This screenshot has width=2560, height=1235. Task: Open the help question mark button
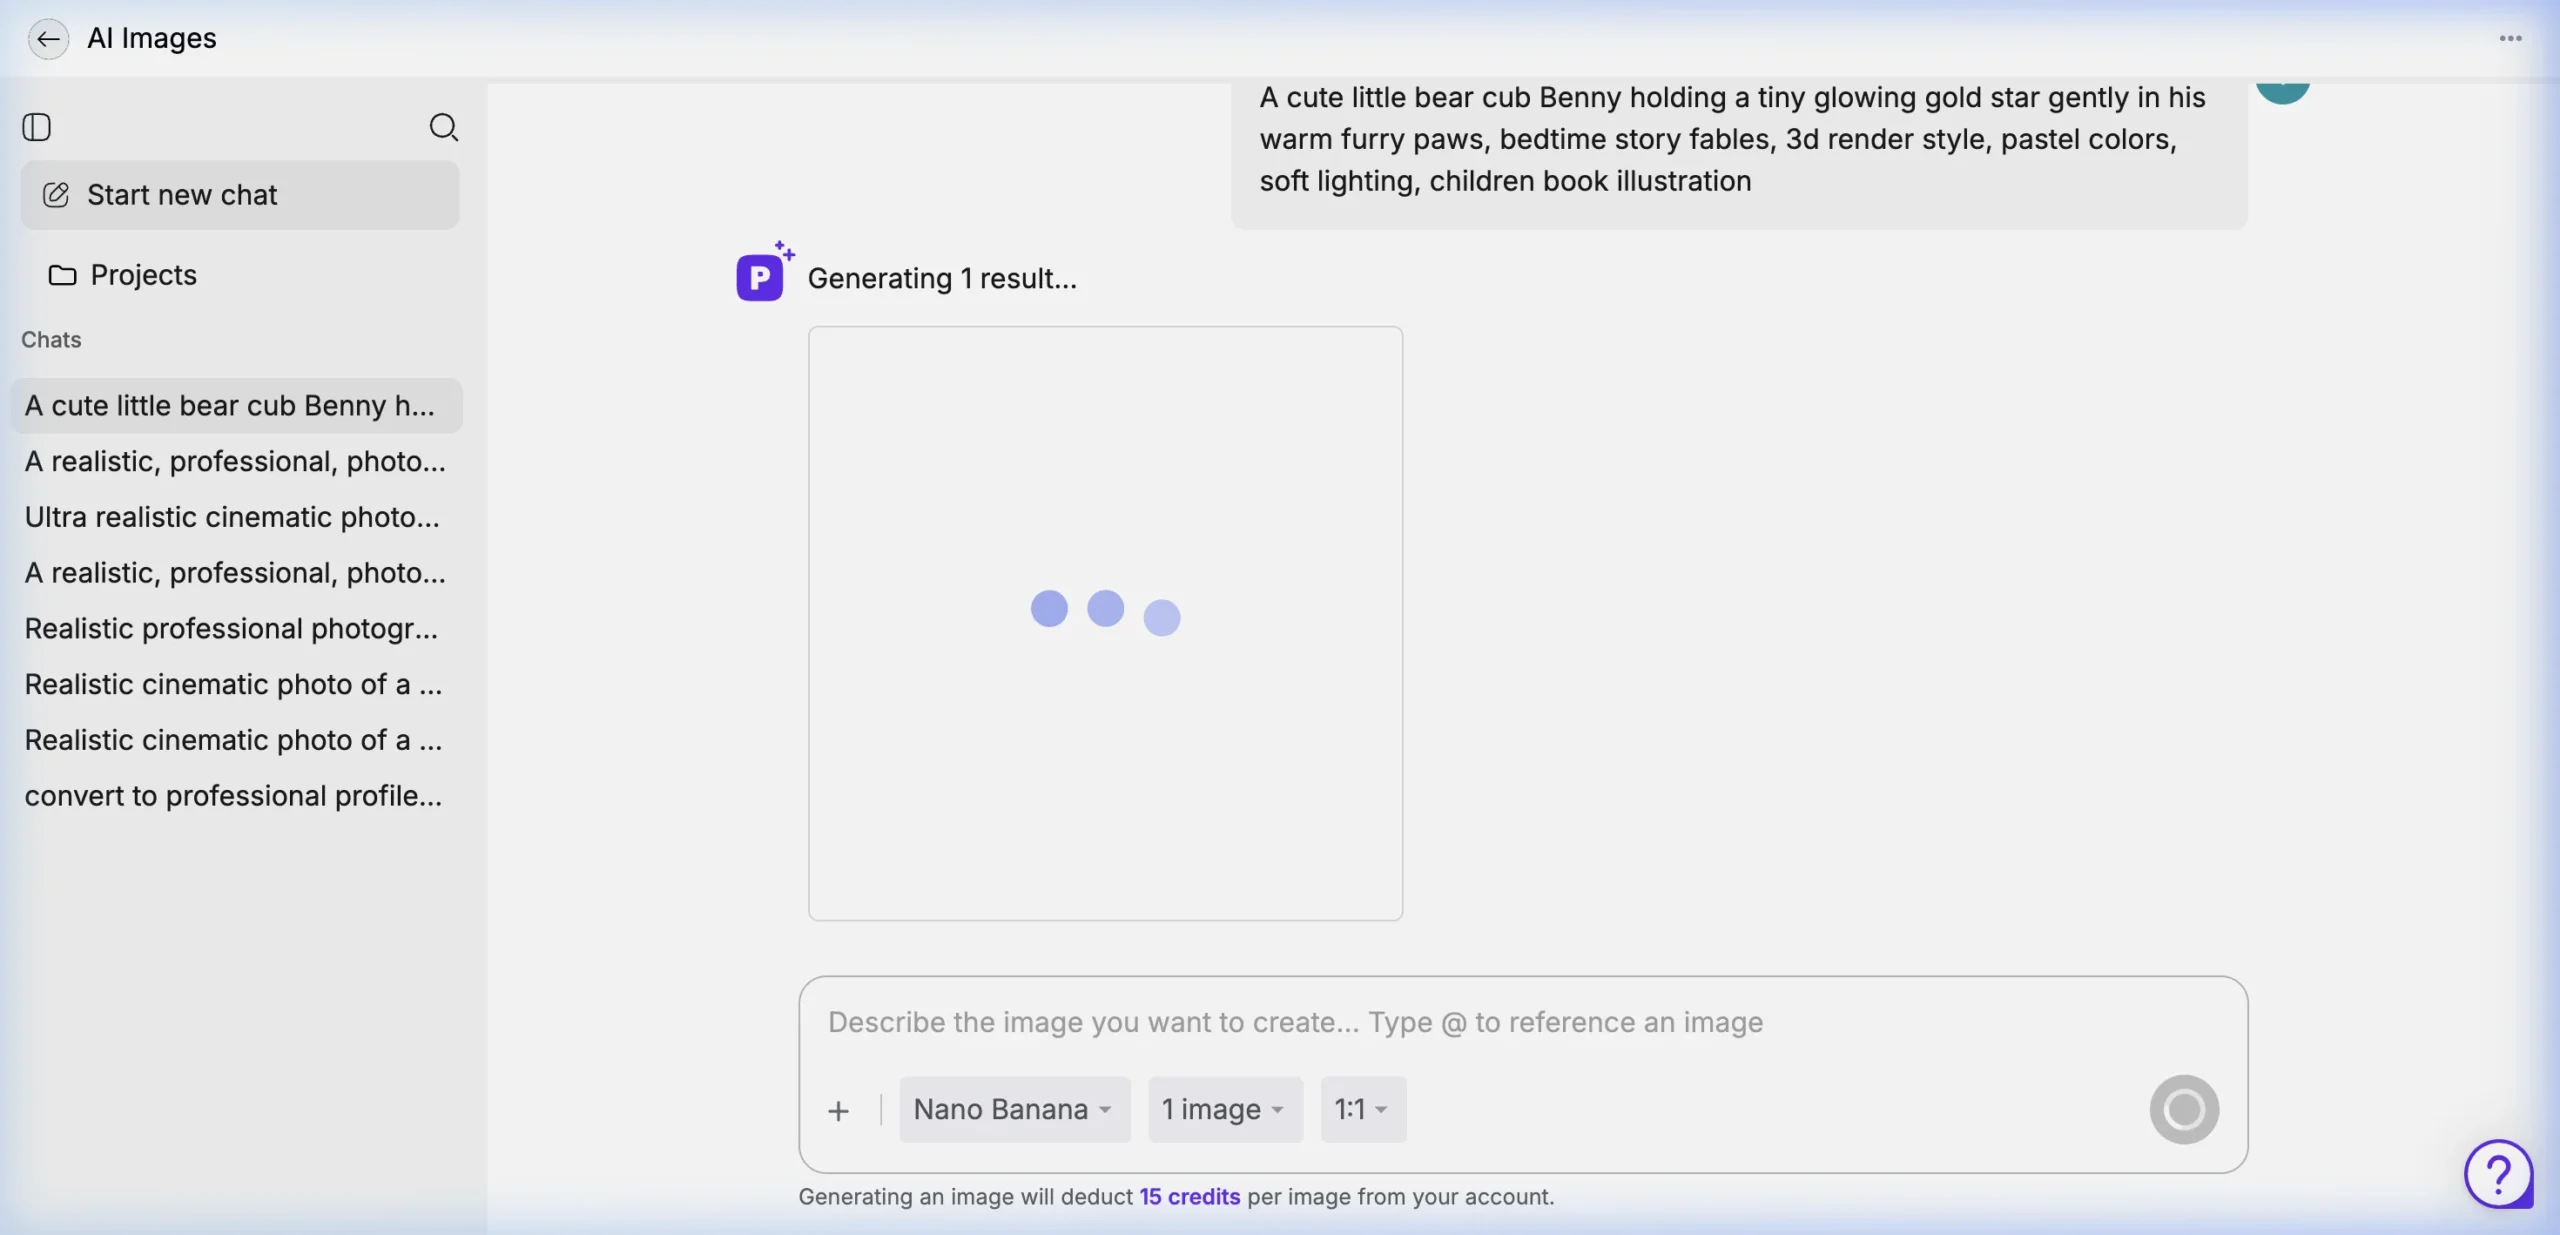2498,1174
